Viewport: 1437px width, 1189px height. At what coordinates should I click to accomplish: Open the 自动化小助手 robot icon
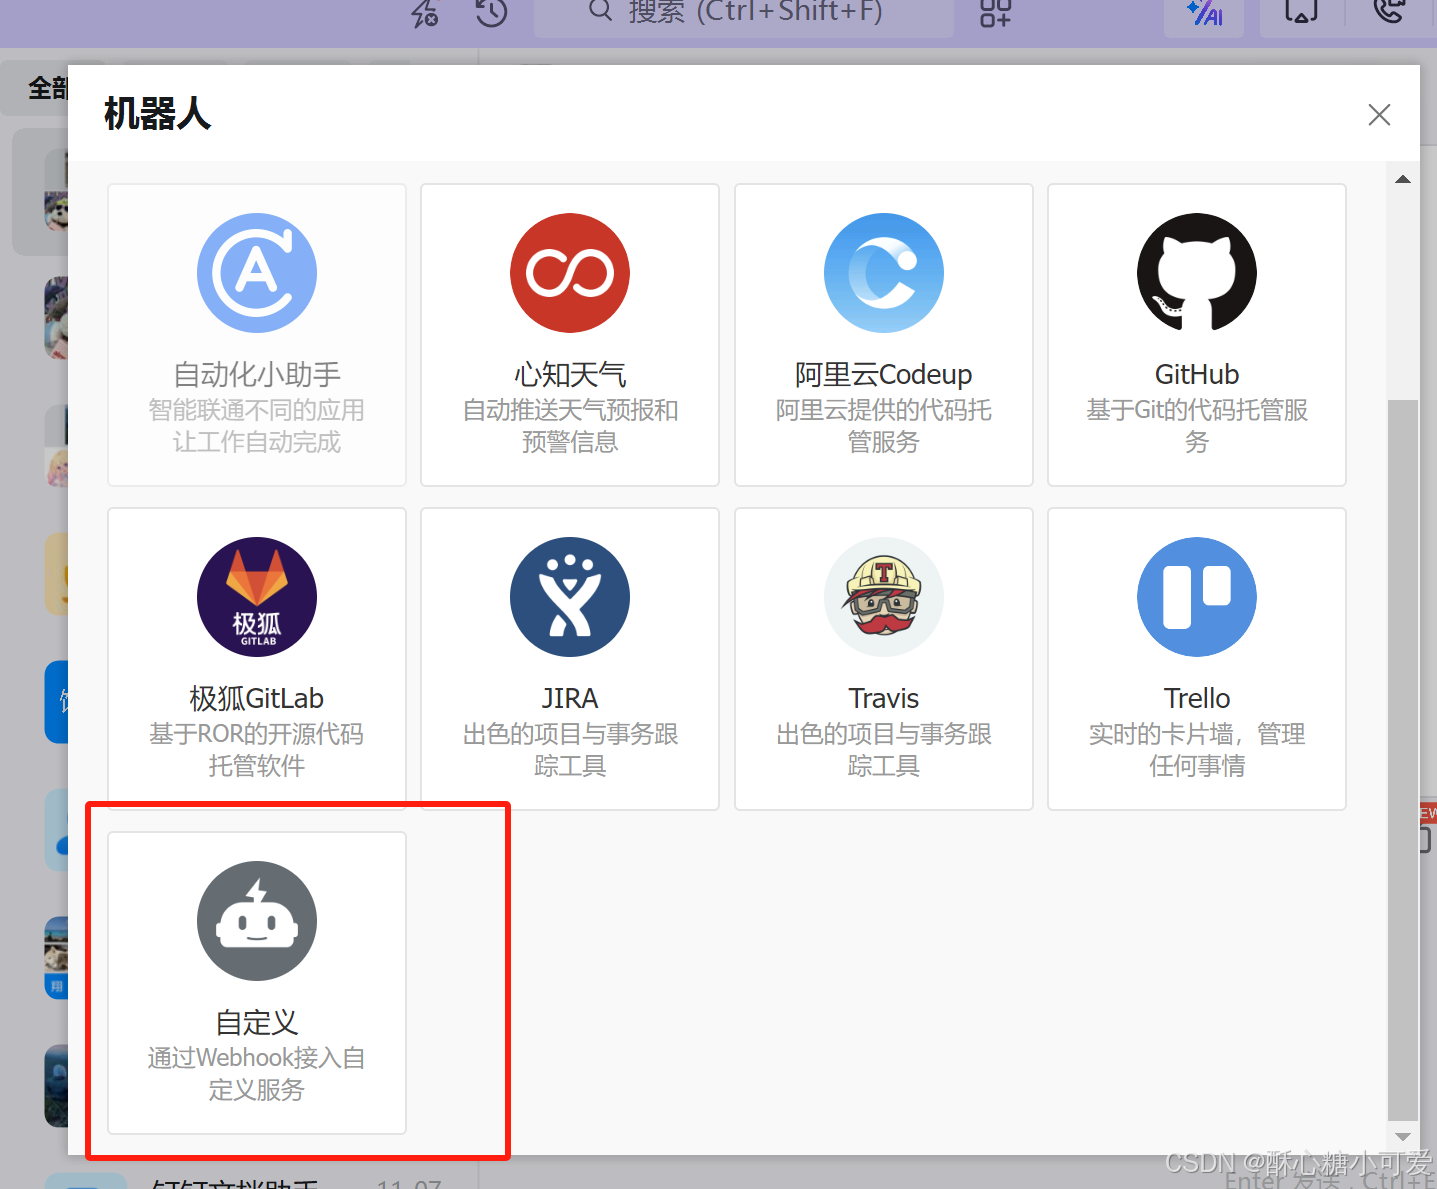[x=257, y=273]
